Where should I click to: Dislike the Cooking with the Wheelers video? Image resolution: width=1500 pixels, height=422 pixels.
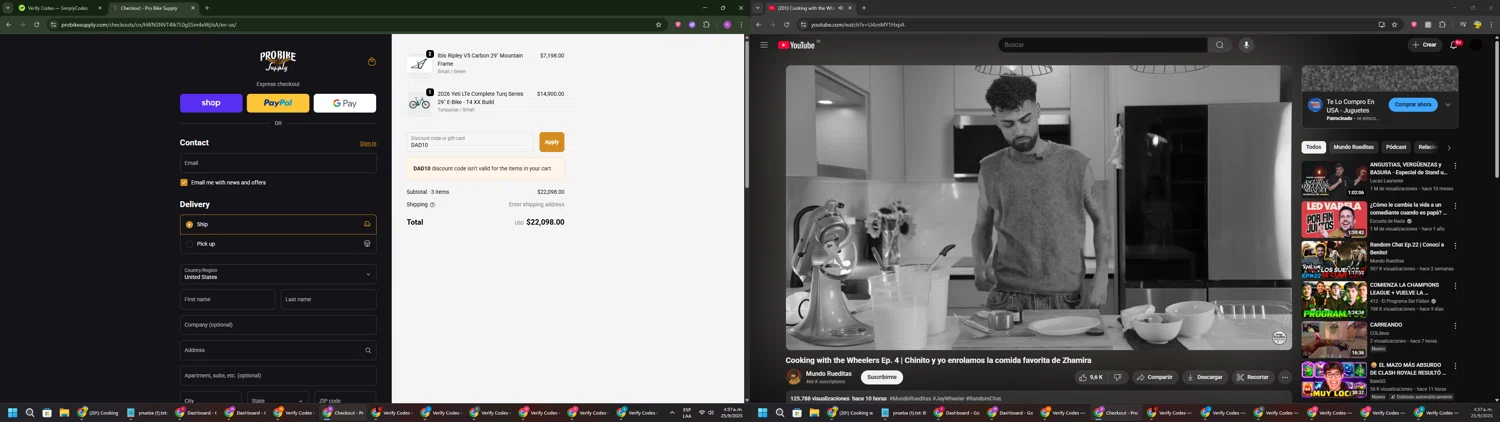pyautogui.click(x=1118, y=377)
